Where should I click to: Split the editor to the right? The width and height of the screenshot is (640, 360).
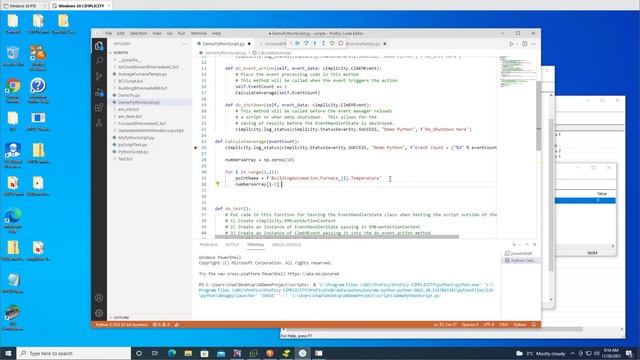[x=525, y=44]
